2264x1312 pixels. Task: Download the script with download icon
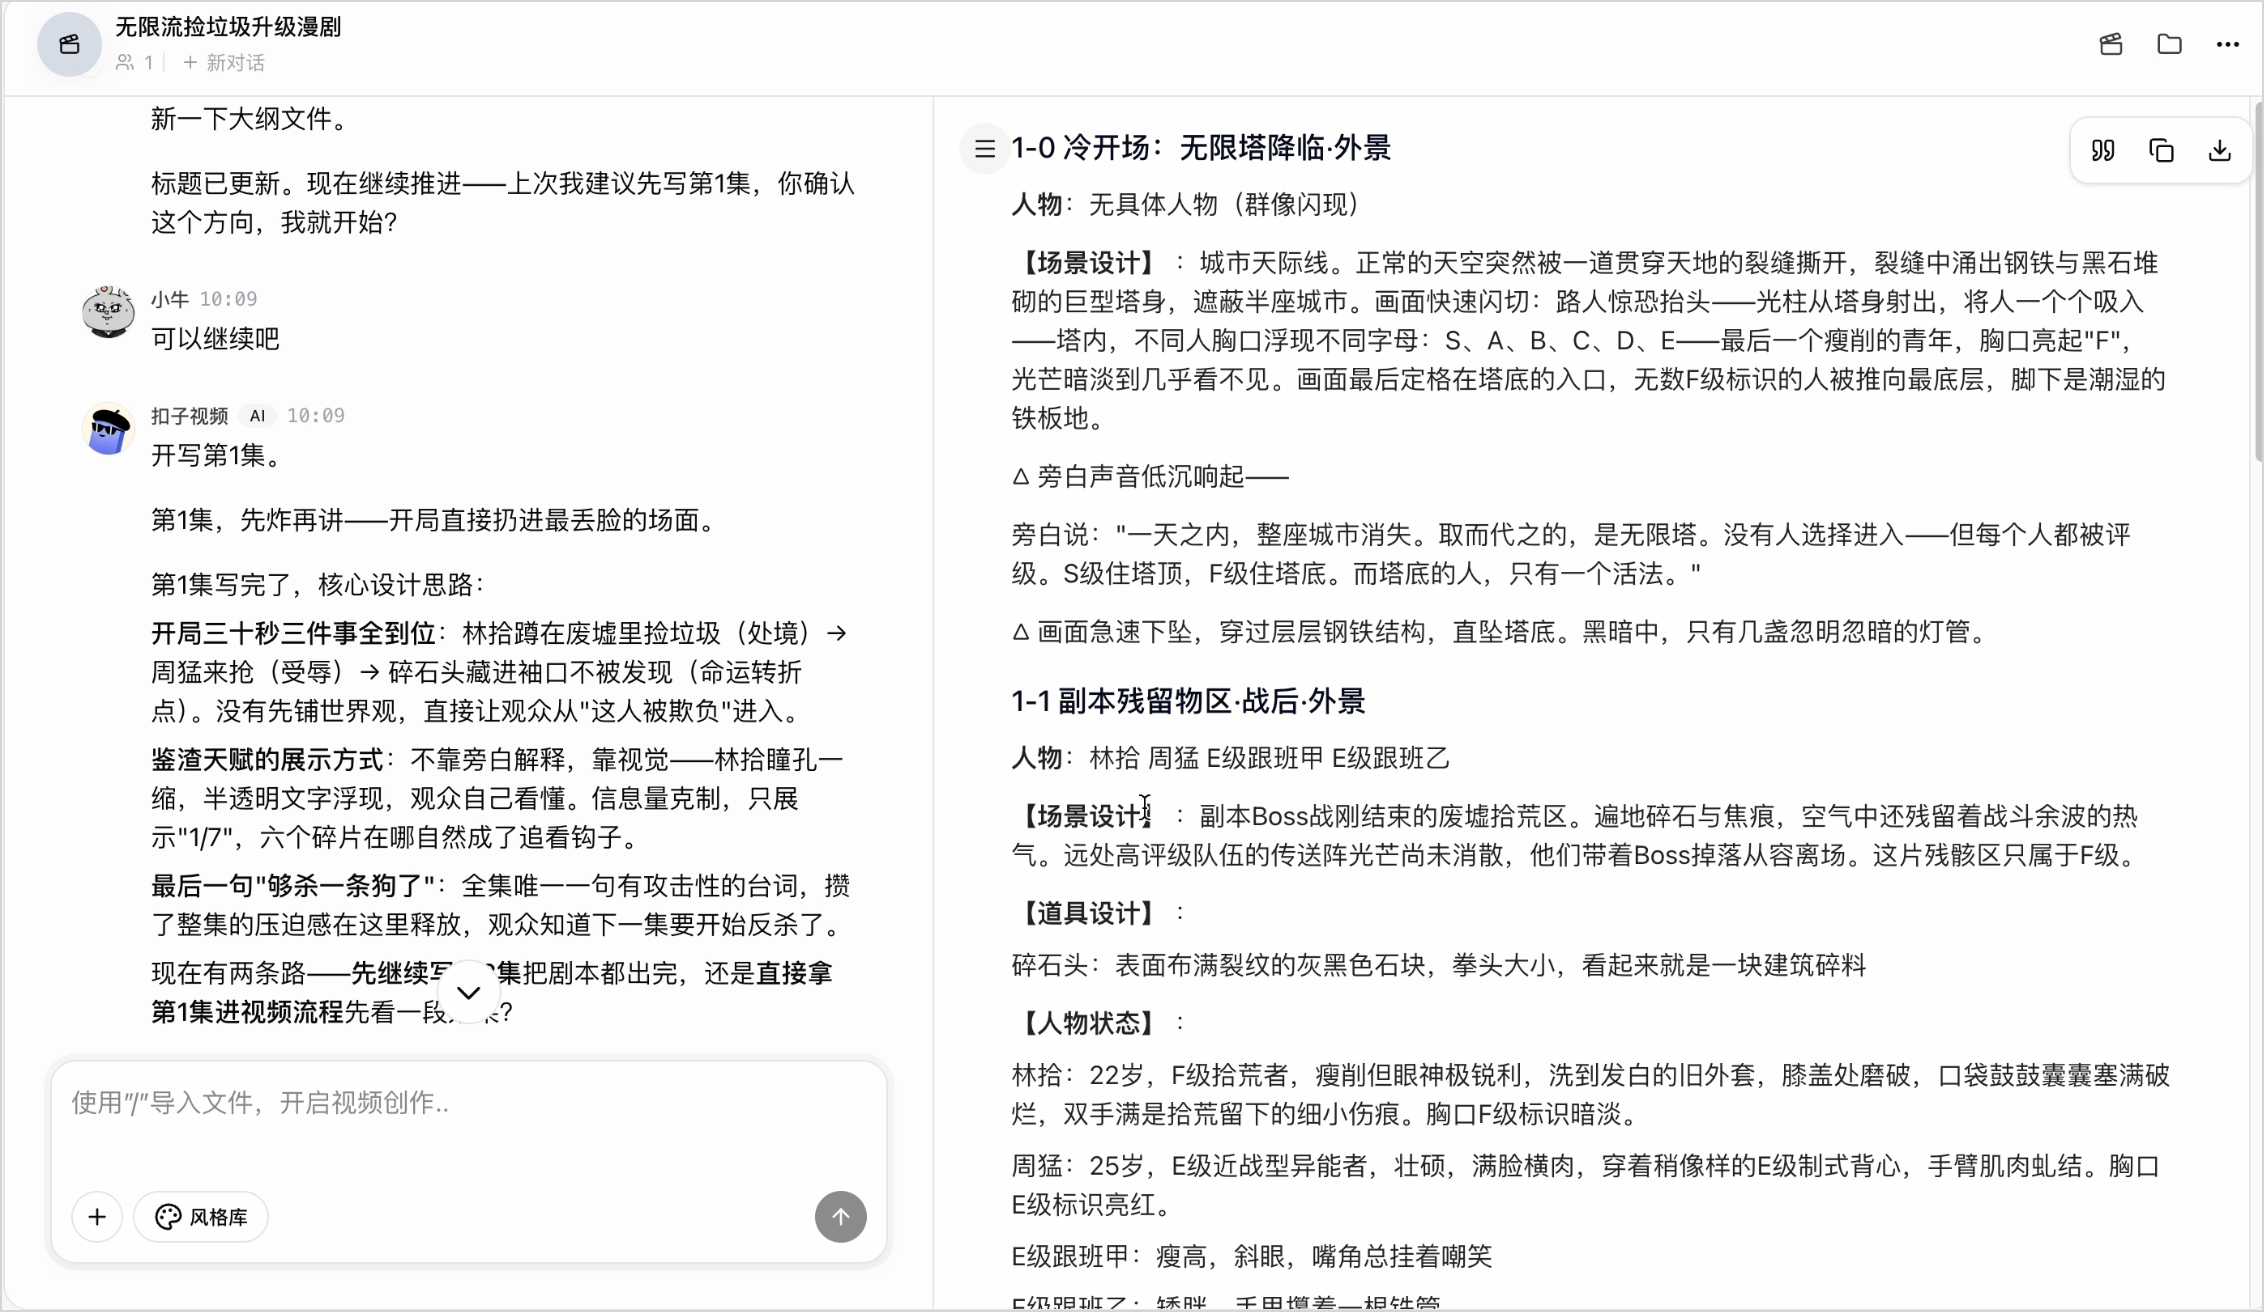(2219, 150)
